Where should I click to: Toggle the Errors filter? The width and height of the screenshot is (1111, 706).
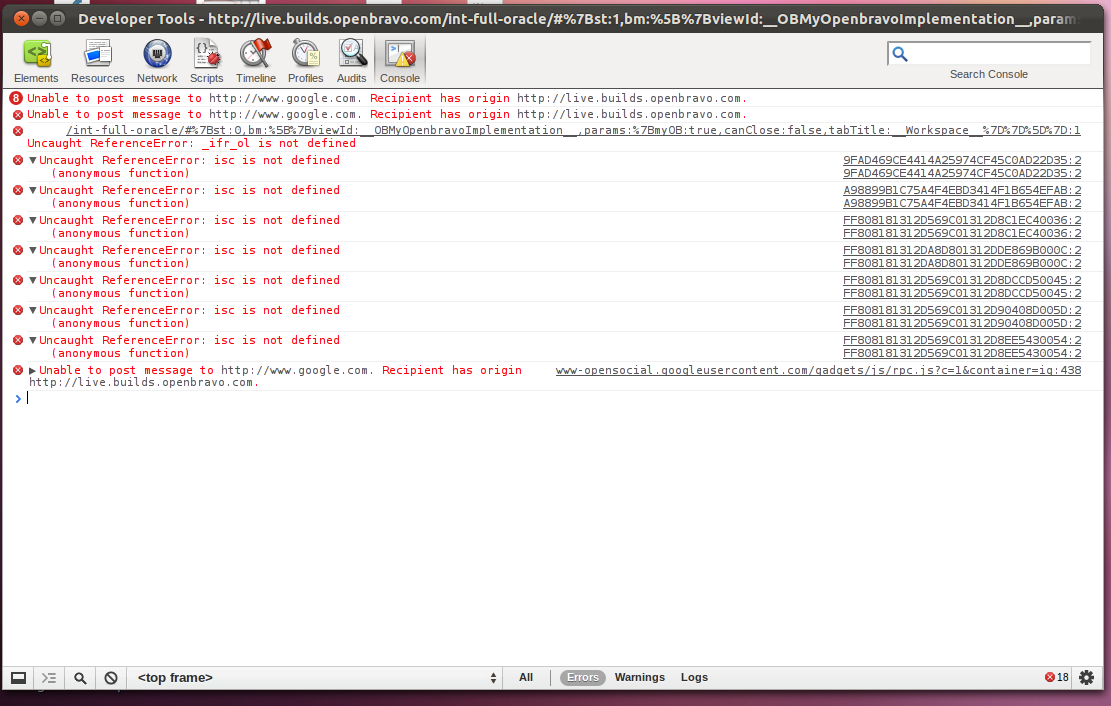(x=582, y=678)
